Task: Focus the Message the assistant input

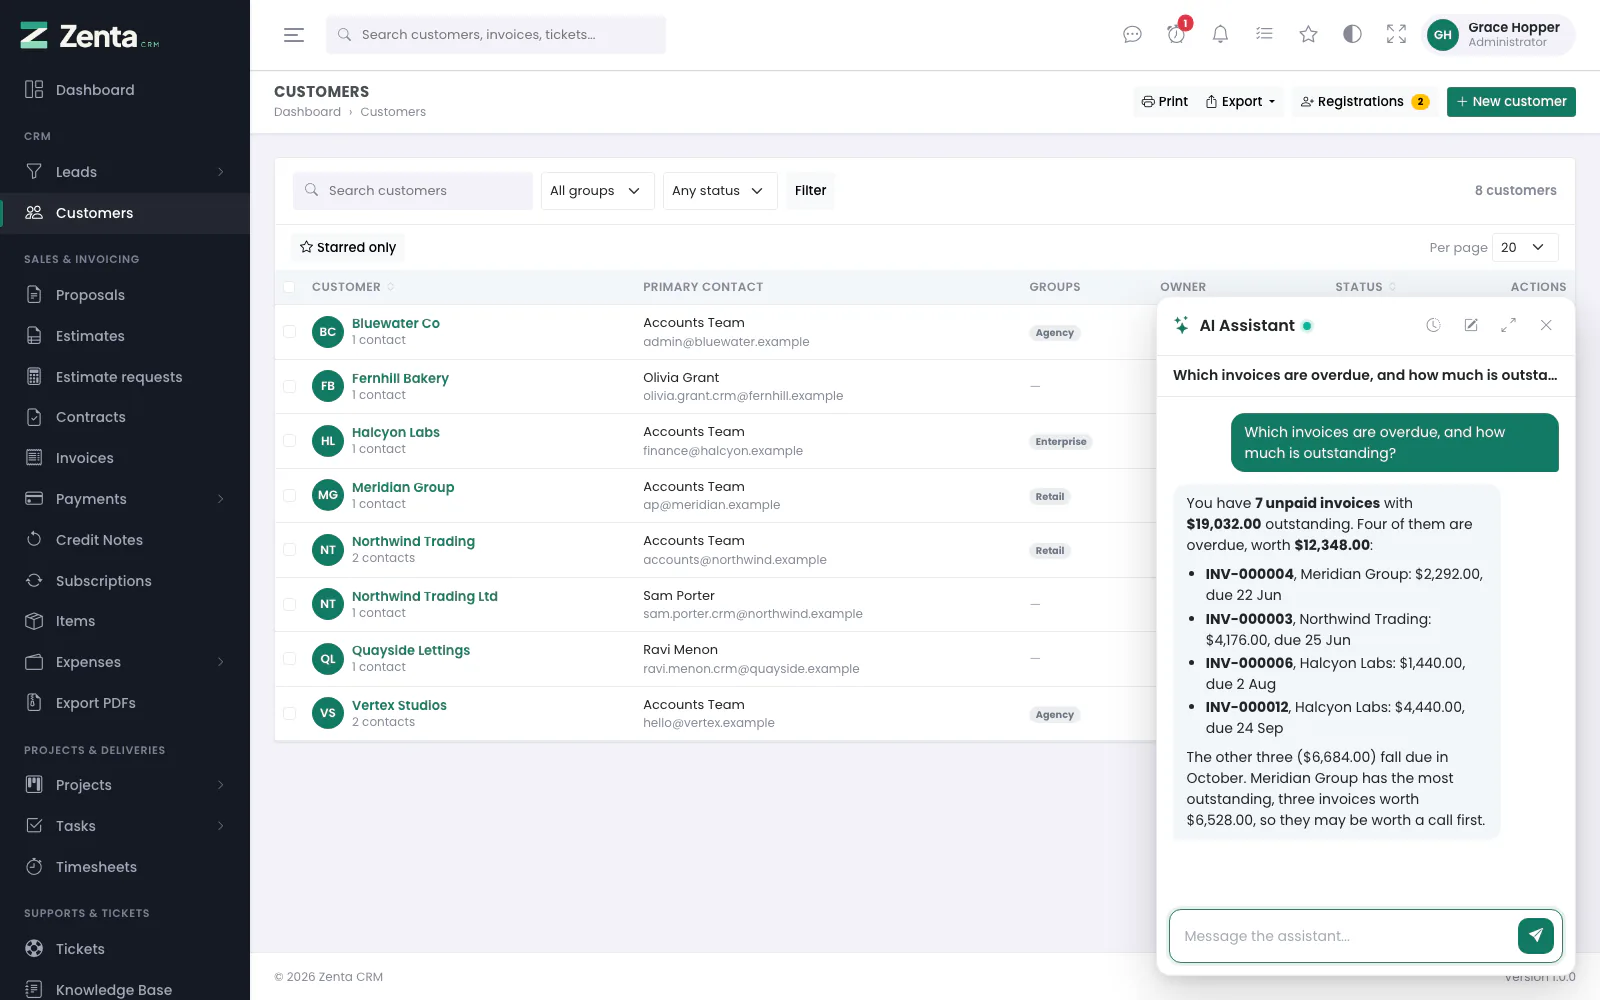Action: [x=1343, y=936]
